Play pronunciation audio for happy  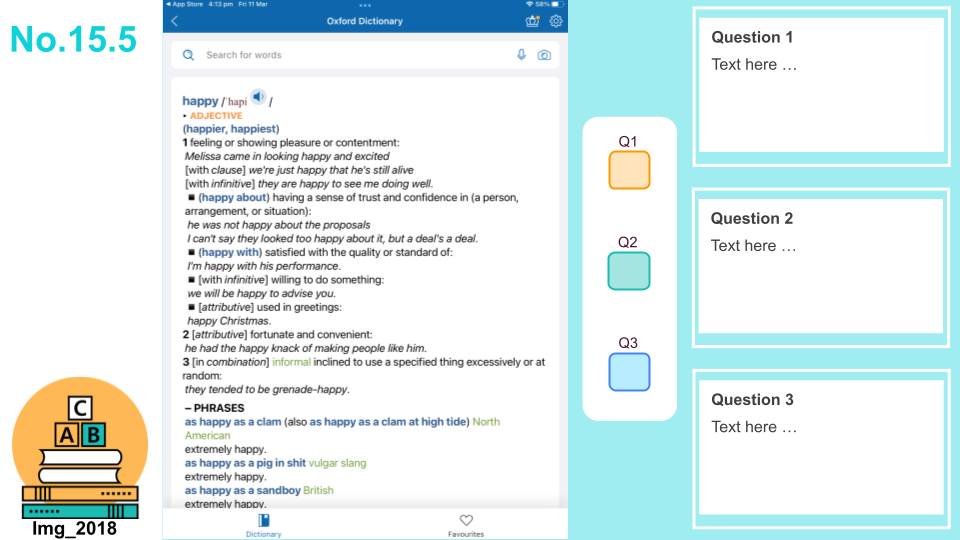pyautogui.click(x=258, y=97)
